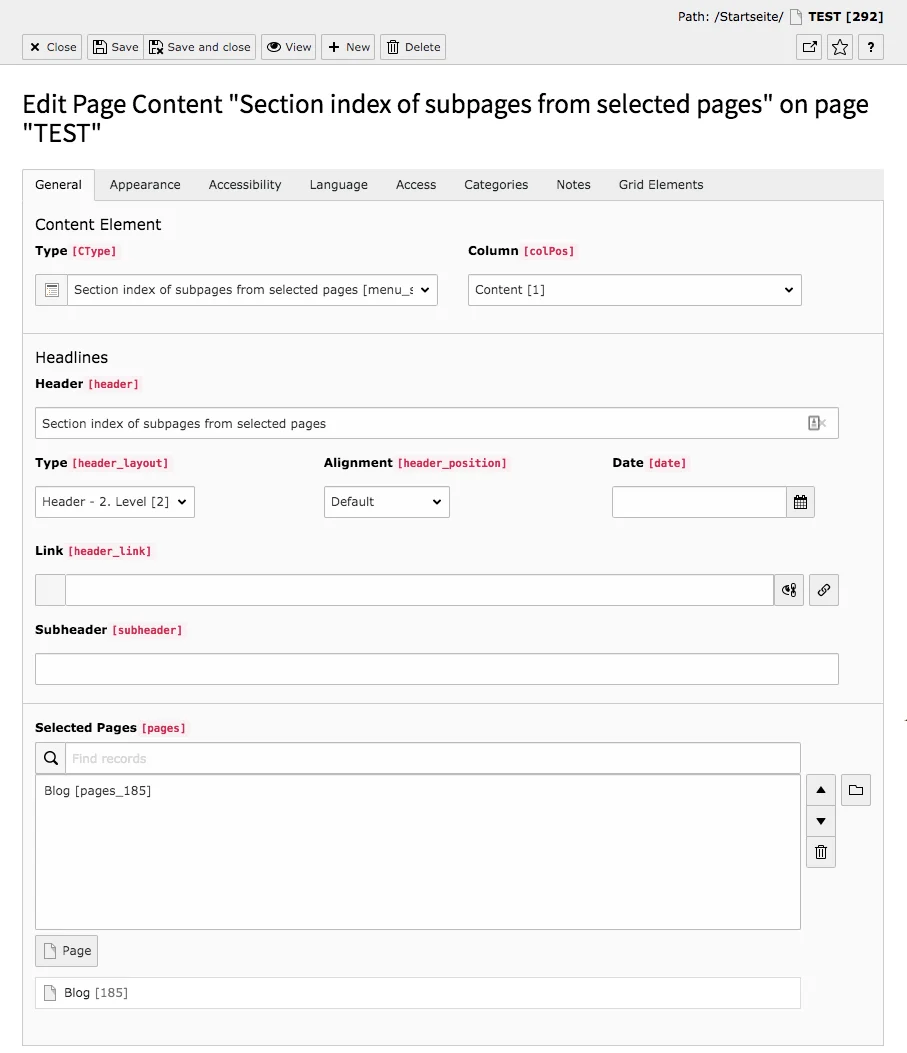The height and width of the screenshot is (1053, 907).
Task: Create a new page with the Page button
Action: 66,950
